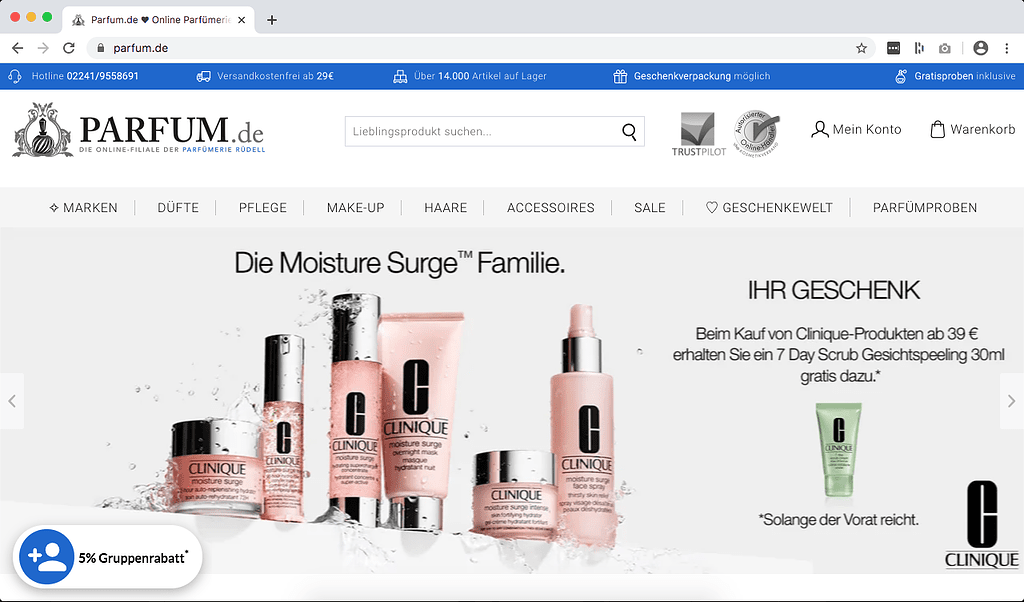
Task: Open the Trustpilot badge
Action: [699, 134]
